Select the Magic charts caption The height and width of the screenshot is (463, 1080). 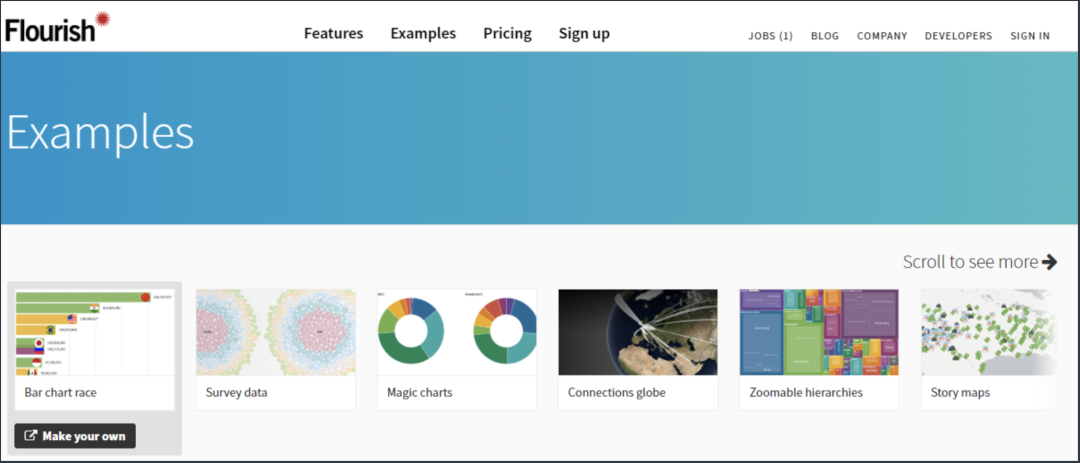[419, 393]
